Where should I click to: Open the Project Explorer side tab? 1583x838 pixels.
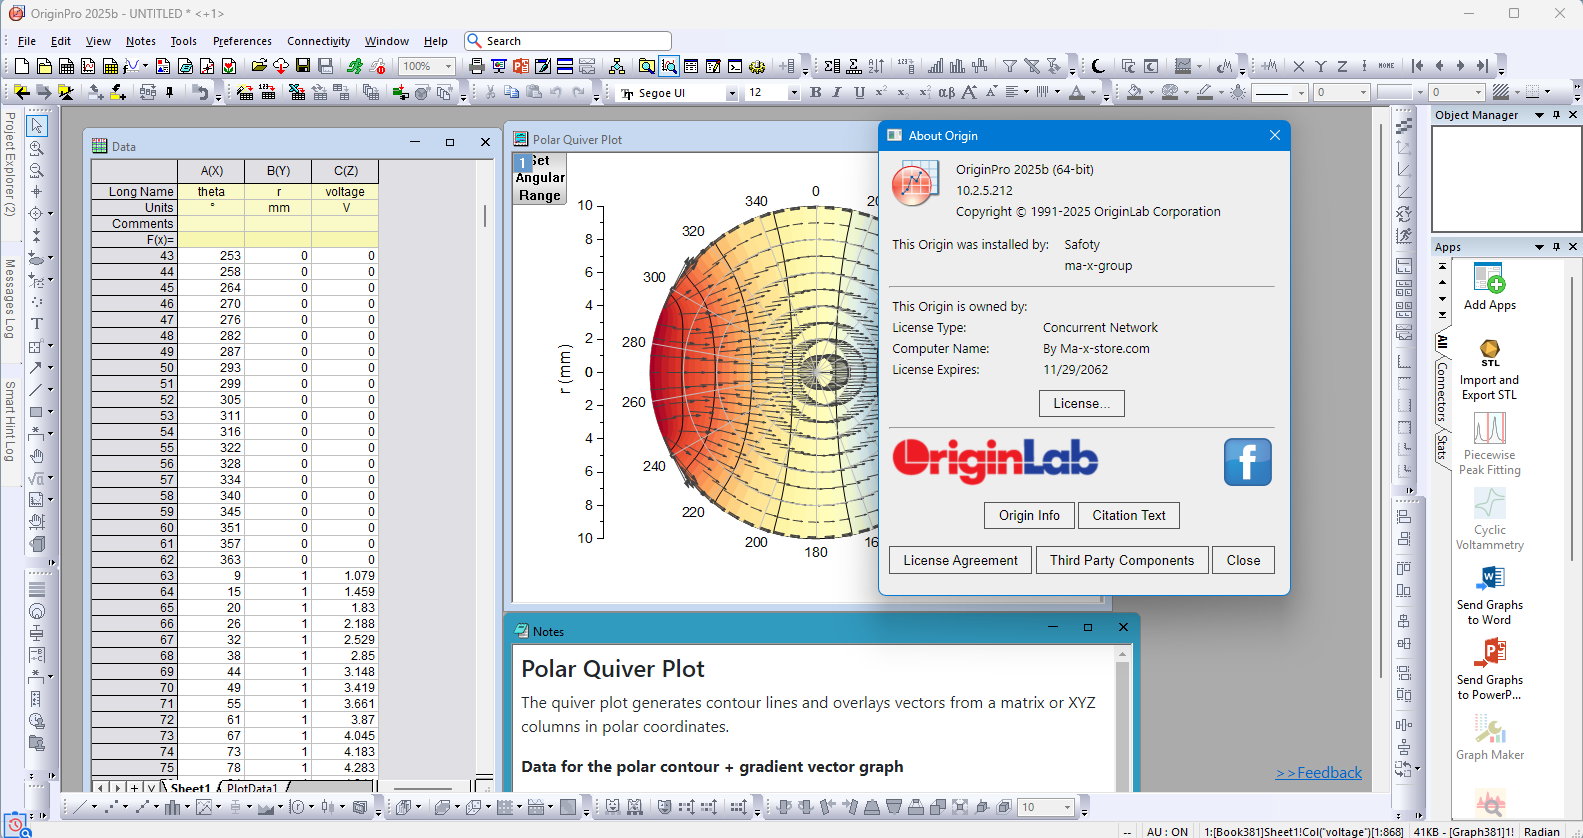pos(10,164)
